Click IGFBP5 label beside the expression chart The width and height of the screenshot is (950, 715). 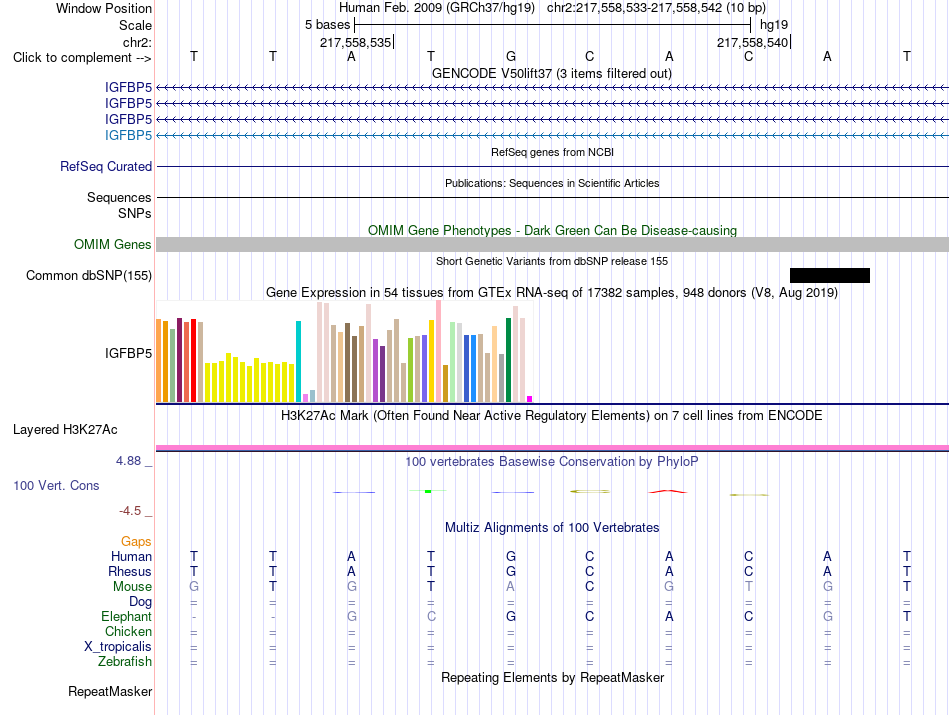click(128, 353)
